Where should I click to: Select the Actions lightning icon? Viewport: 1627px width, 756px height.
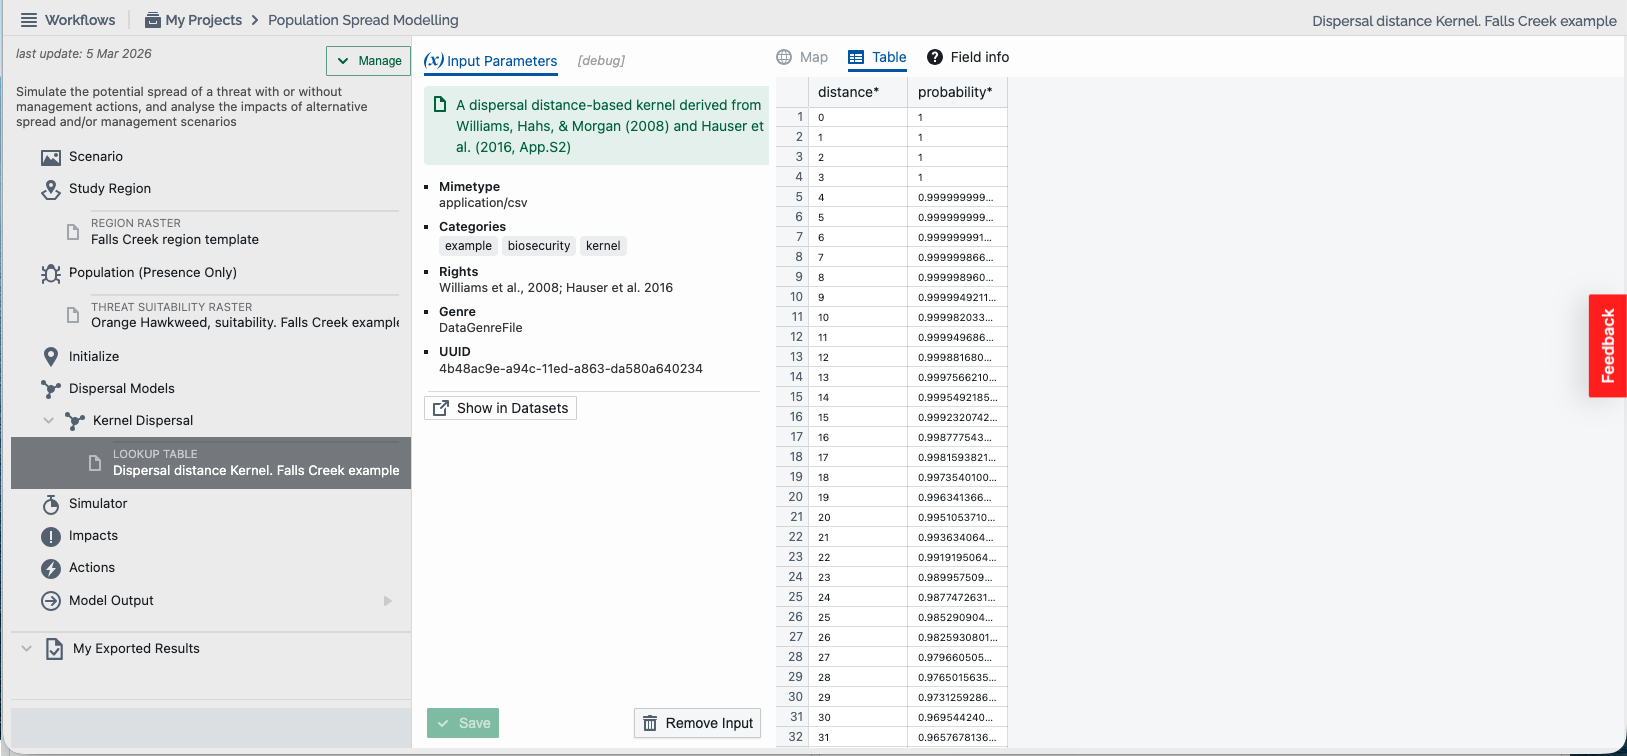click(51, 569)
